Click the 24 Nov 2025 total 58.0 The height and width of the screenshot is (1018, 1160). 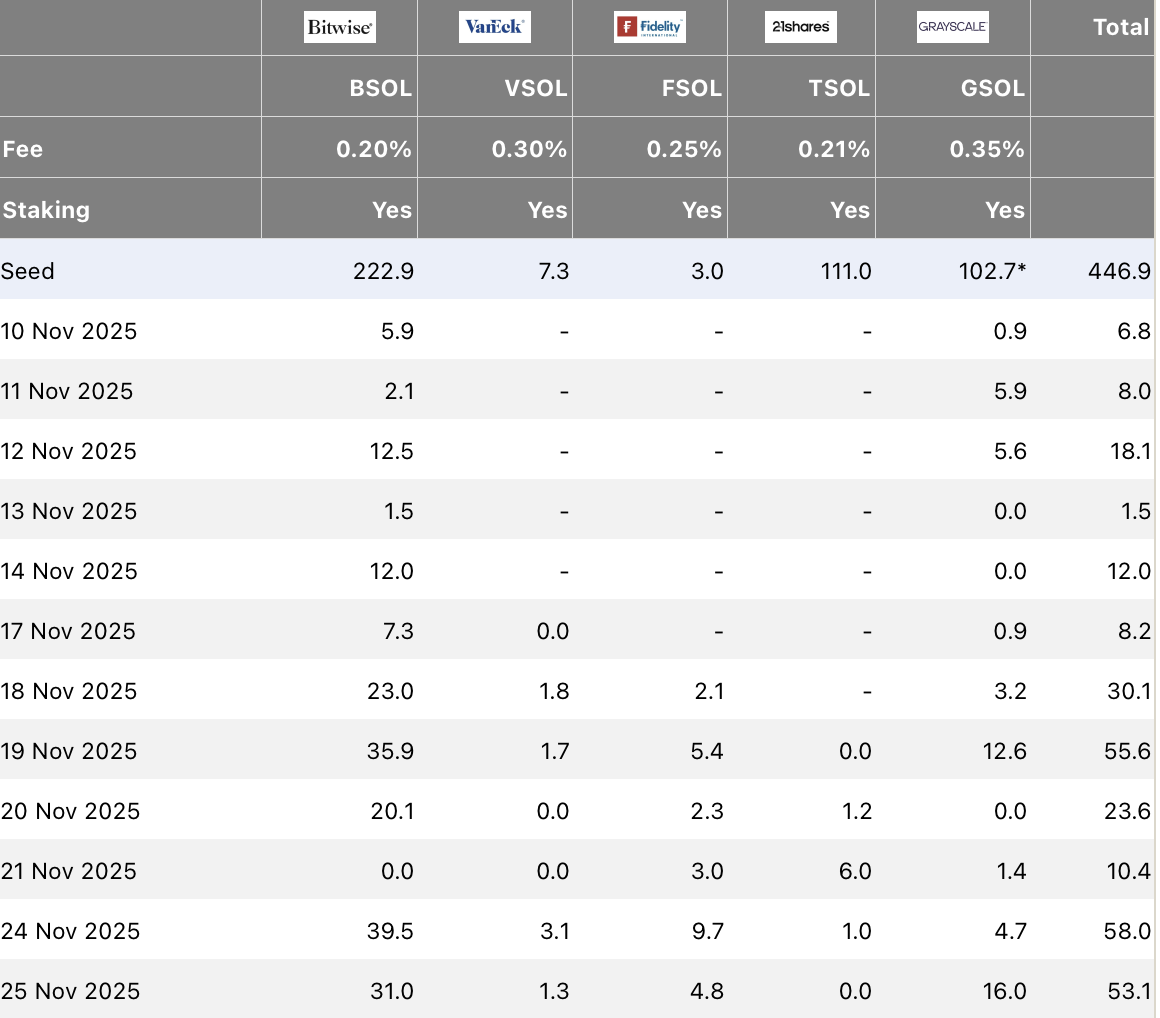point(1127,931)
